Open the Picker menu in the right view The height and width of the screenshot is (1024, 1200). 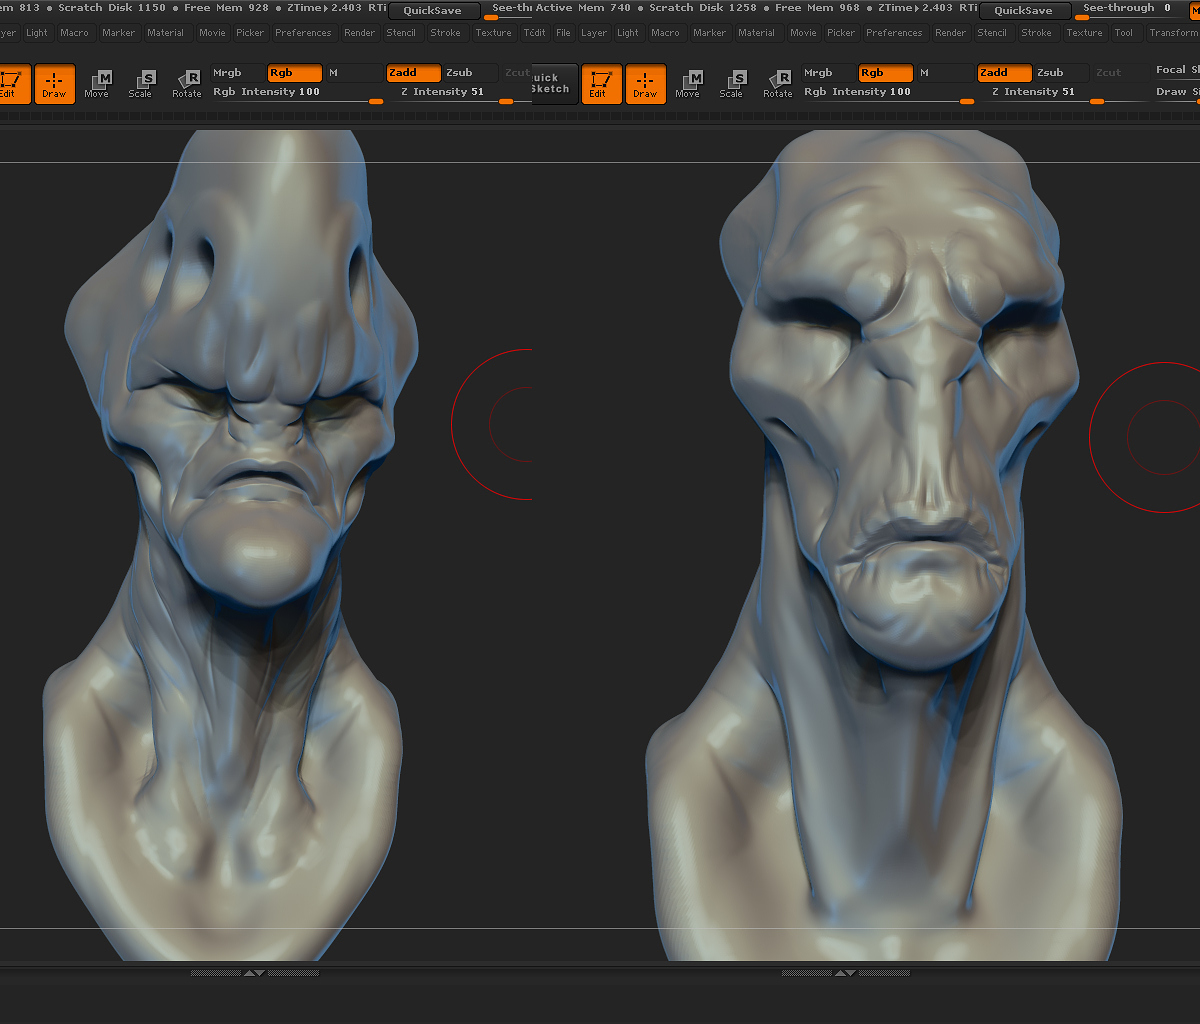841,33
